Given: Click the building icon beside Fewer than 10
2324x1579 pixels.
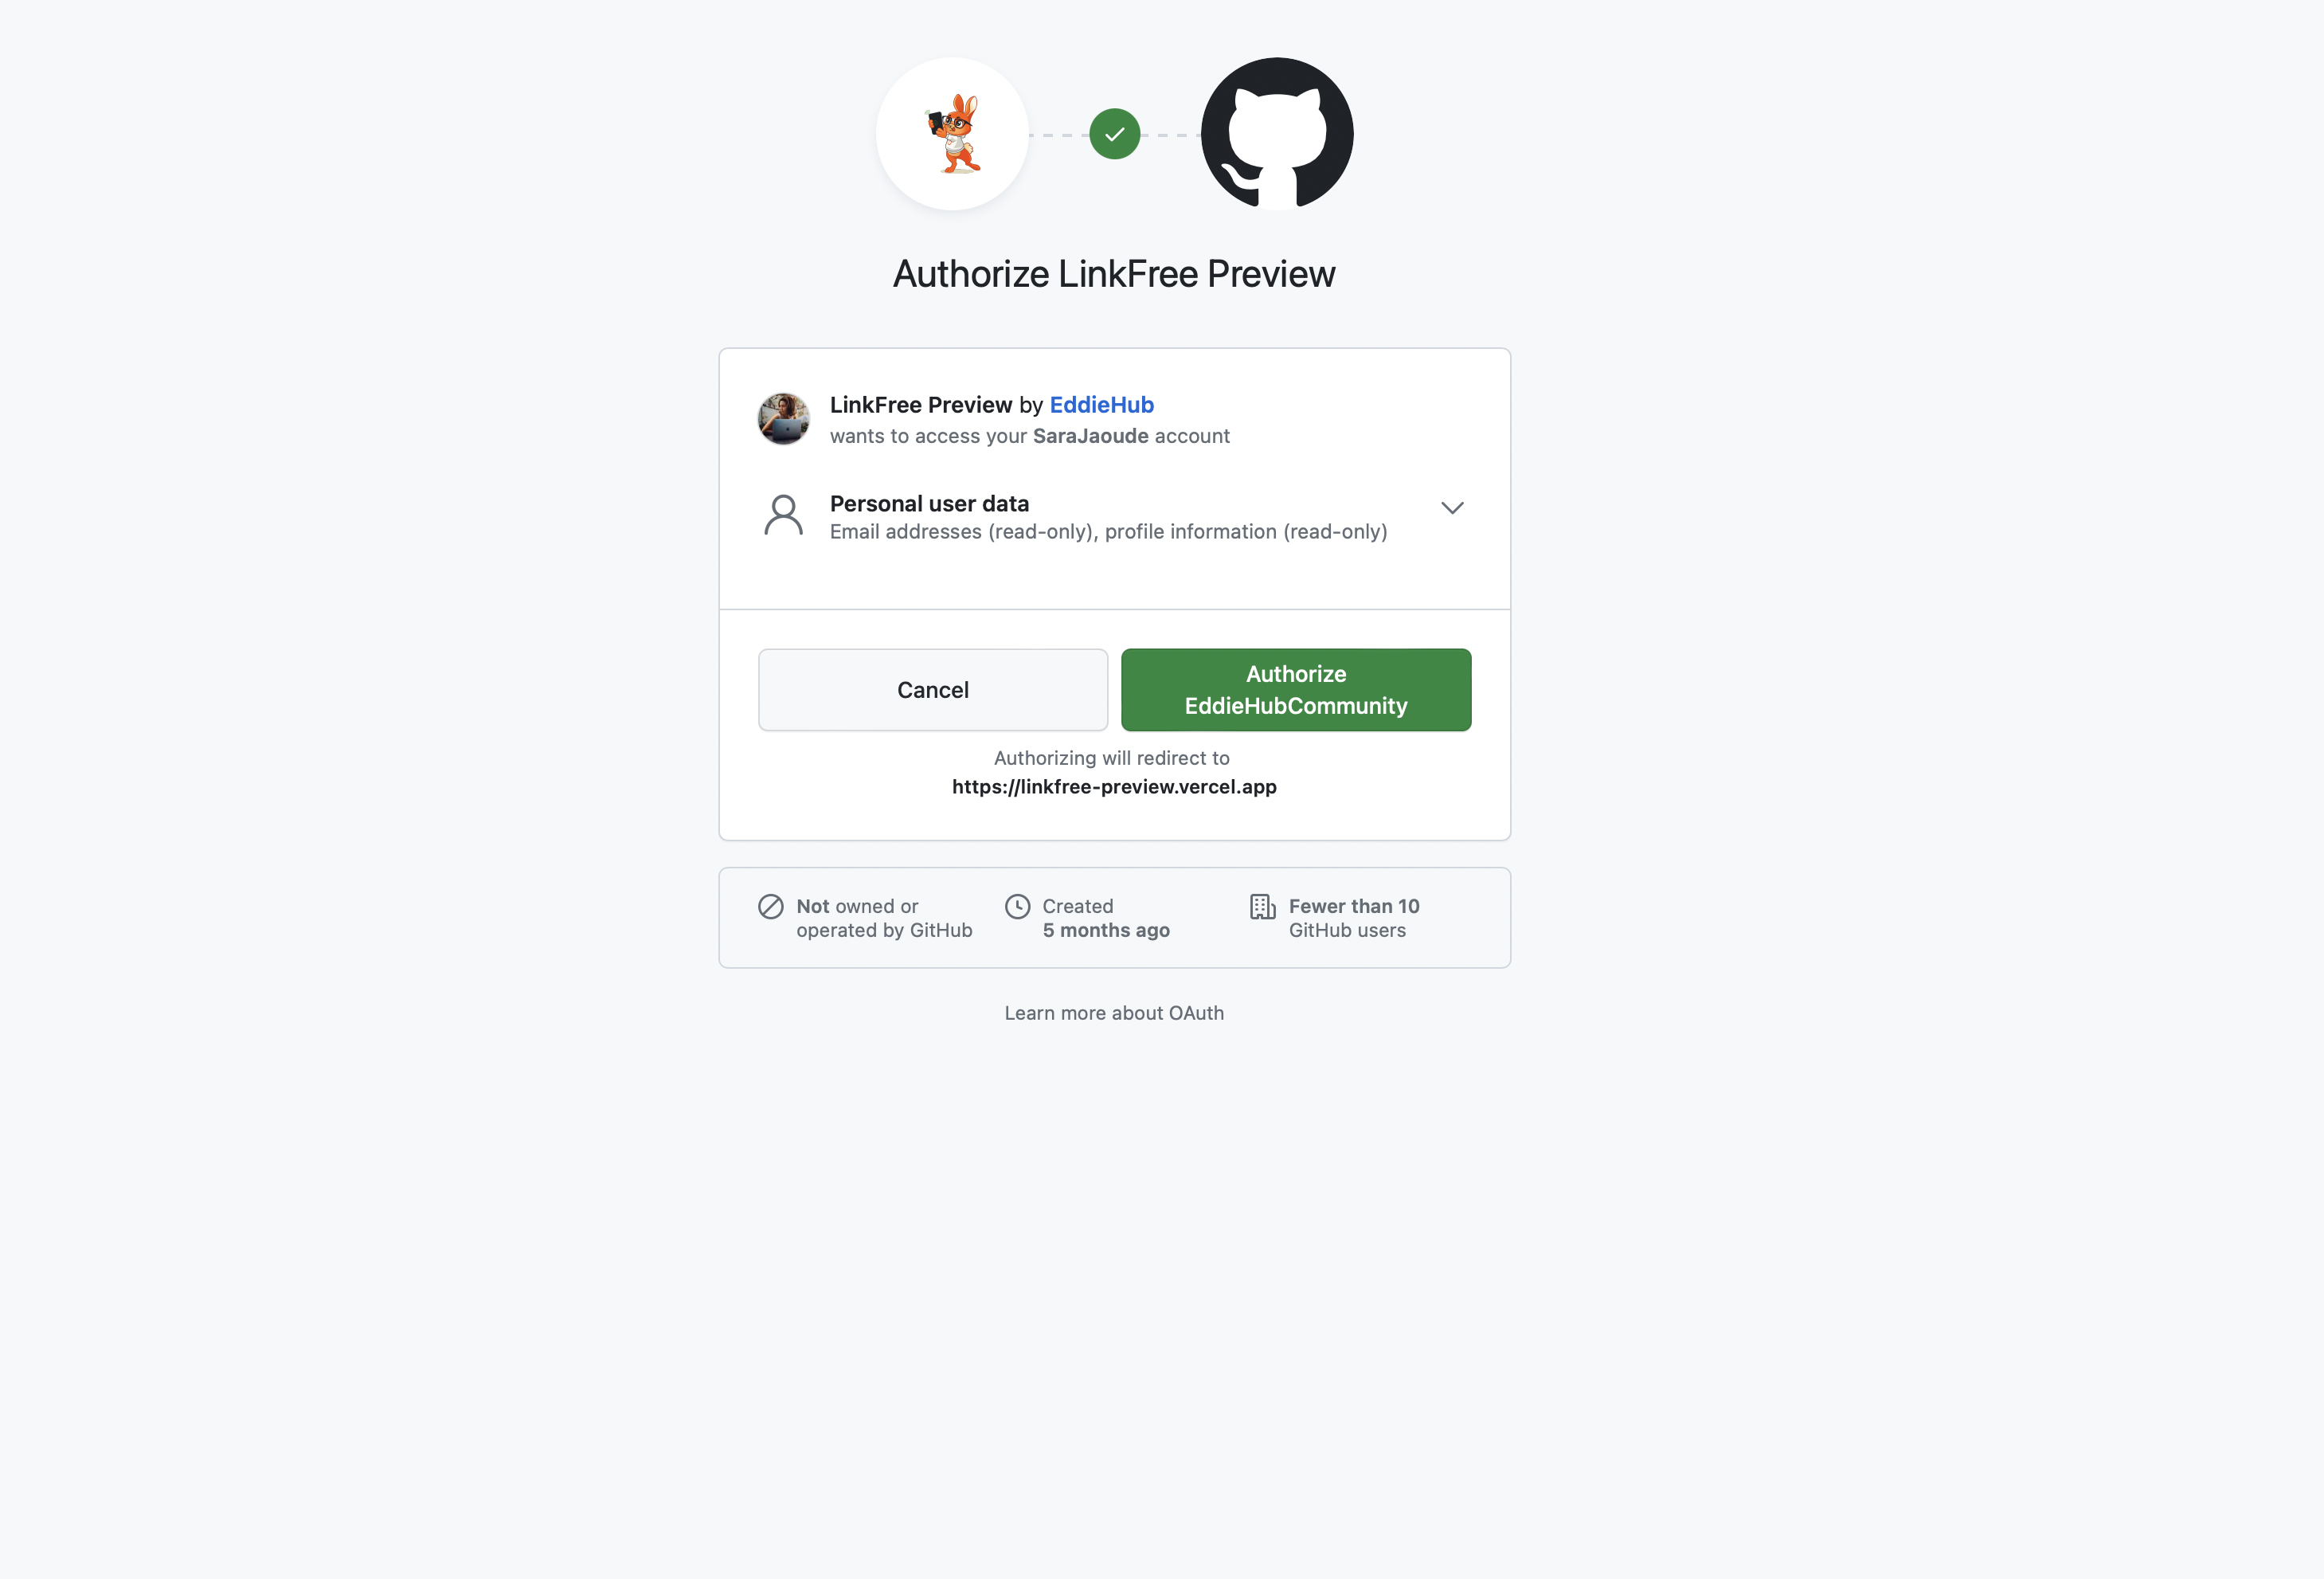Looking at the screenshot, I should point(1262,907).
